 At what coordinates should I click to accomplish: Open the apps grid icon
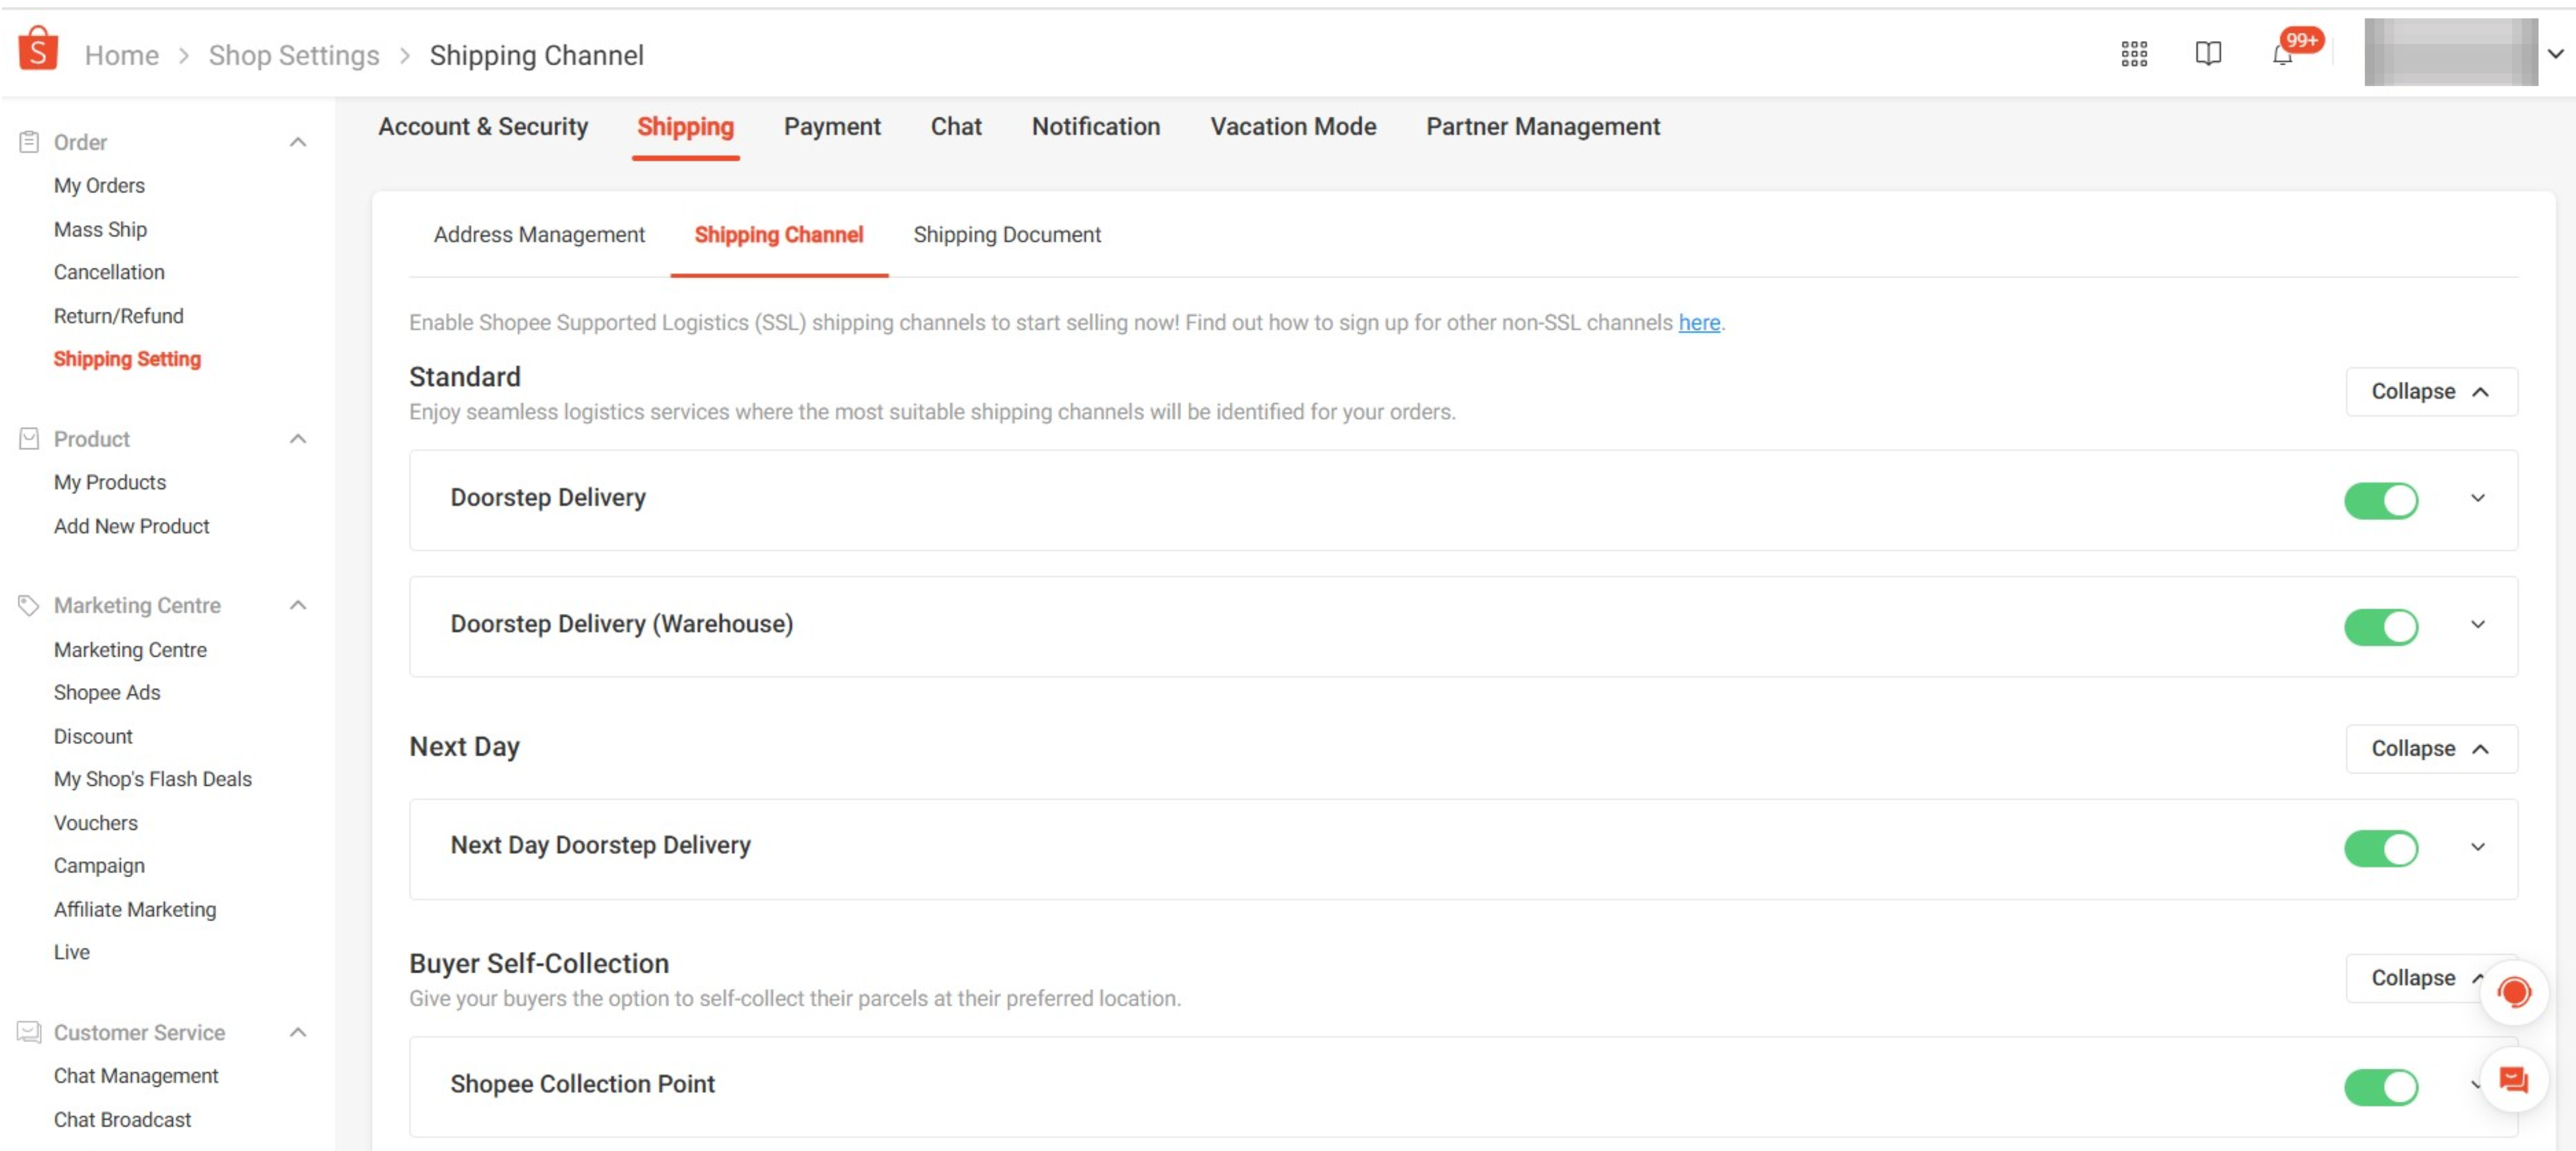click(x=2133, y=54)
